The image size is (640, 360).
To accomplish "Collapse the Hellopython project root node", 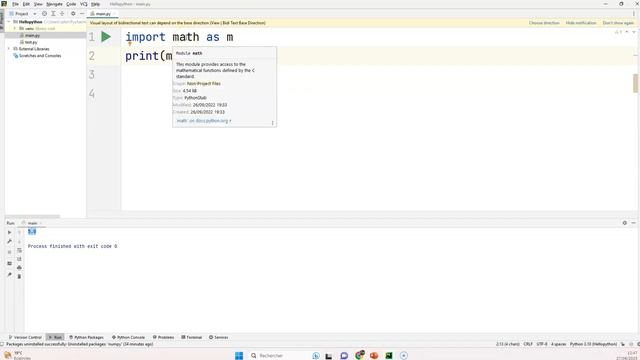I will coord(9,22).
